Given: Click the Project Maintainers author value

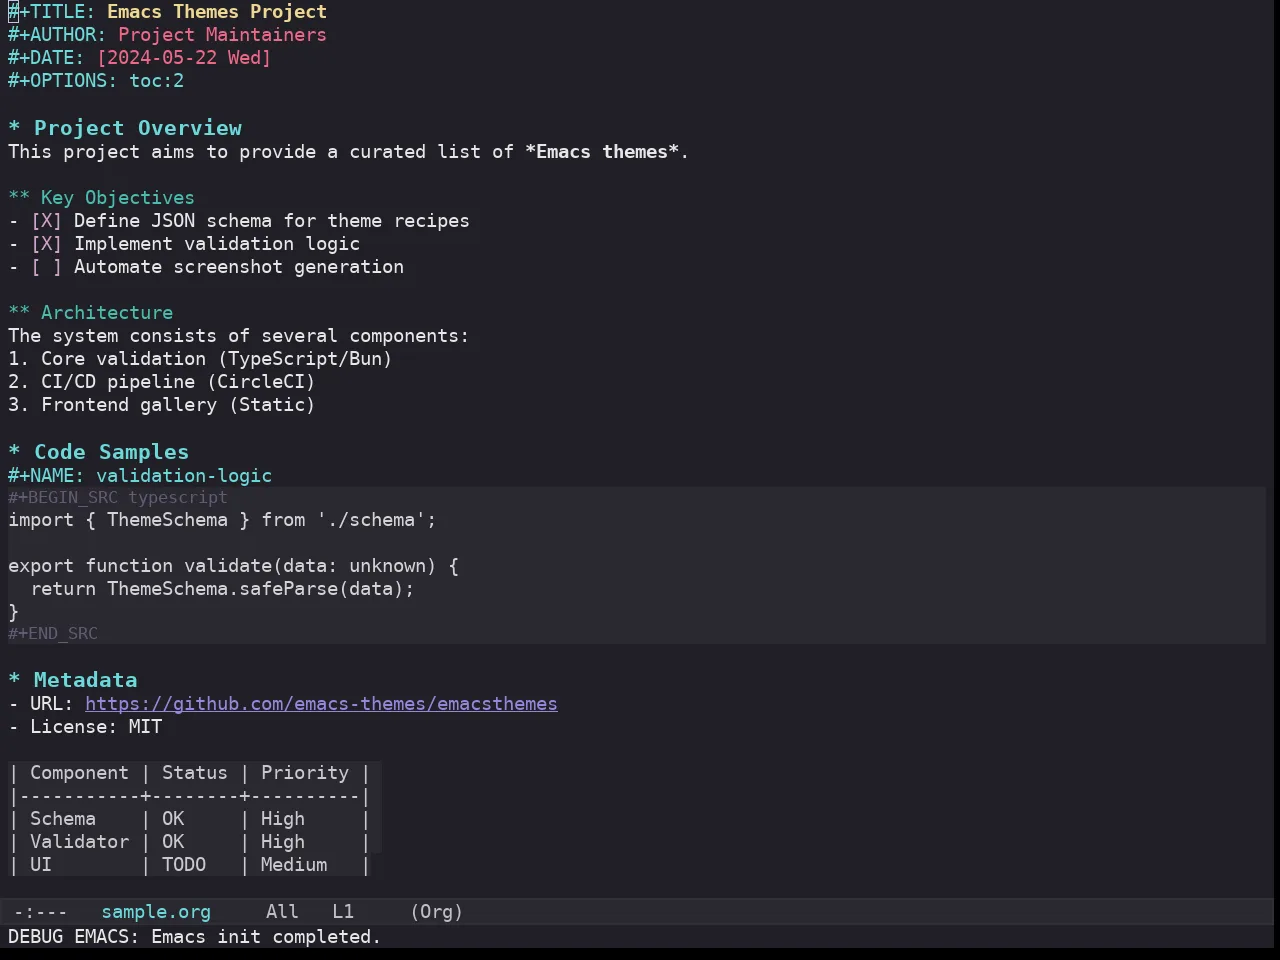Looking at the screenshot, I should pos(222,35).
